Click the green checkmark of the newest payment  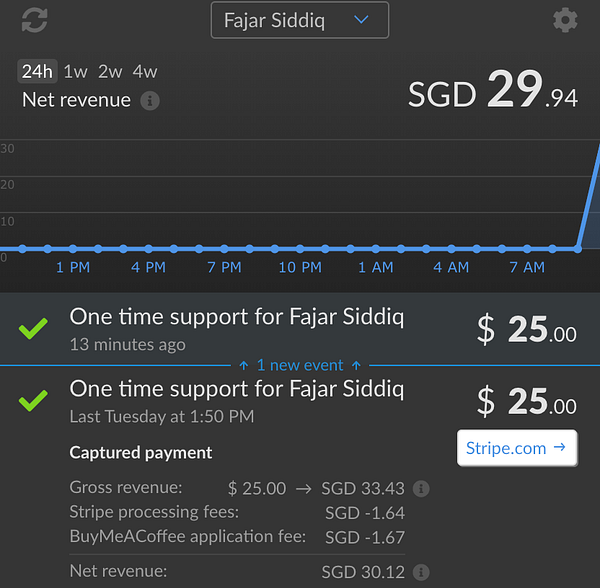pyautogui.click(x=33, y=328)
